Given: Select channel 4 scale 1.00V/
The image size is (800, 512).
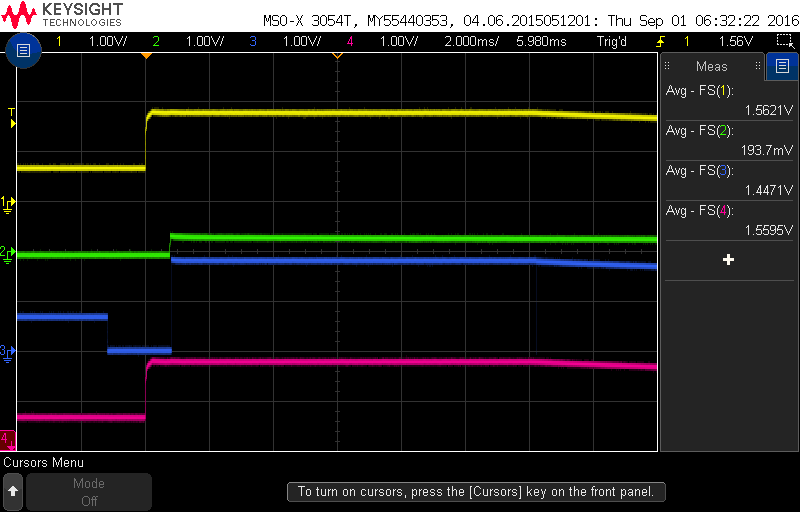Looking at the screenshot, I should point(398,41).
